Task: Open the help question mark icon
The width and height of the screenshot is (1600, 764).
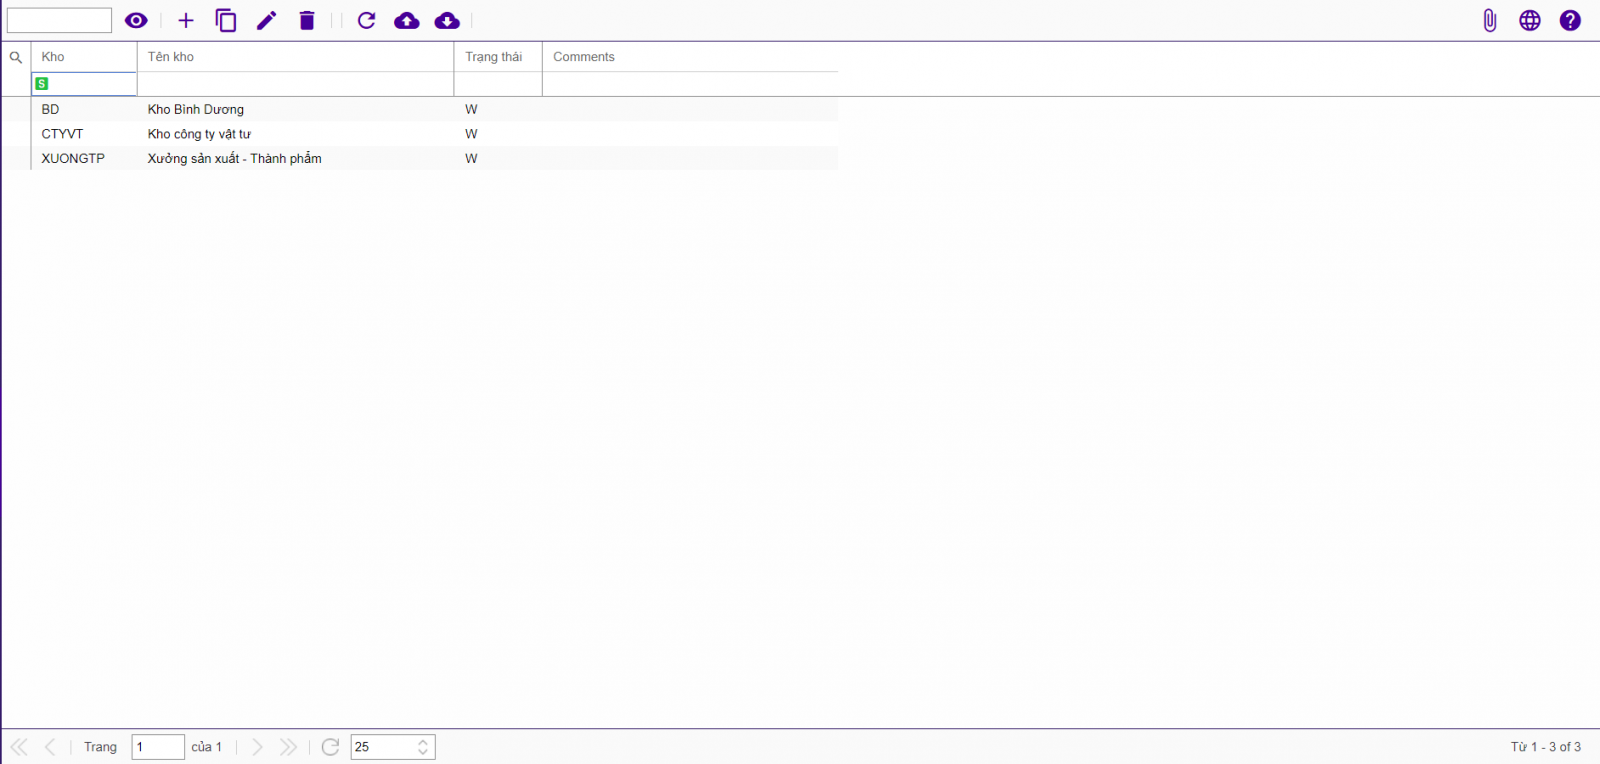Action: [x=1570, y=20]
